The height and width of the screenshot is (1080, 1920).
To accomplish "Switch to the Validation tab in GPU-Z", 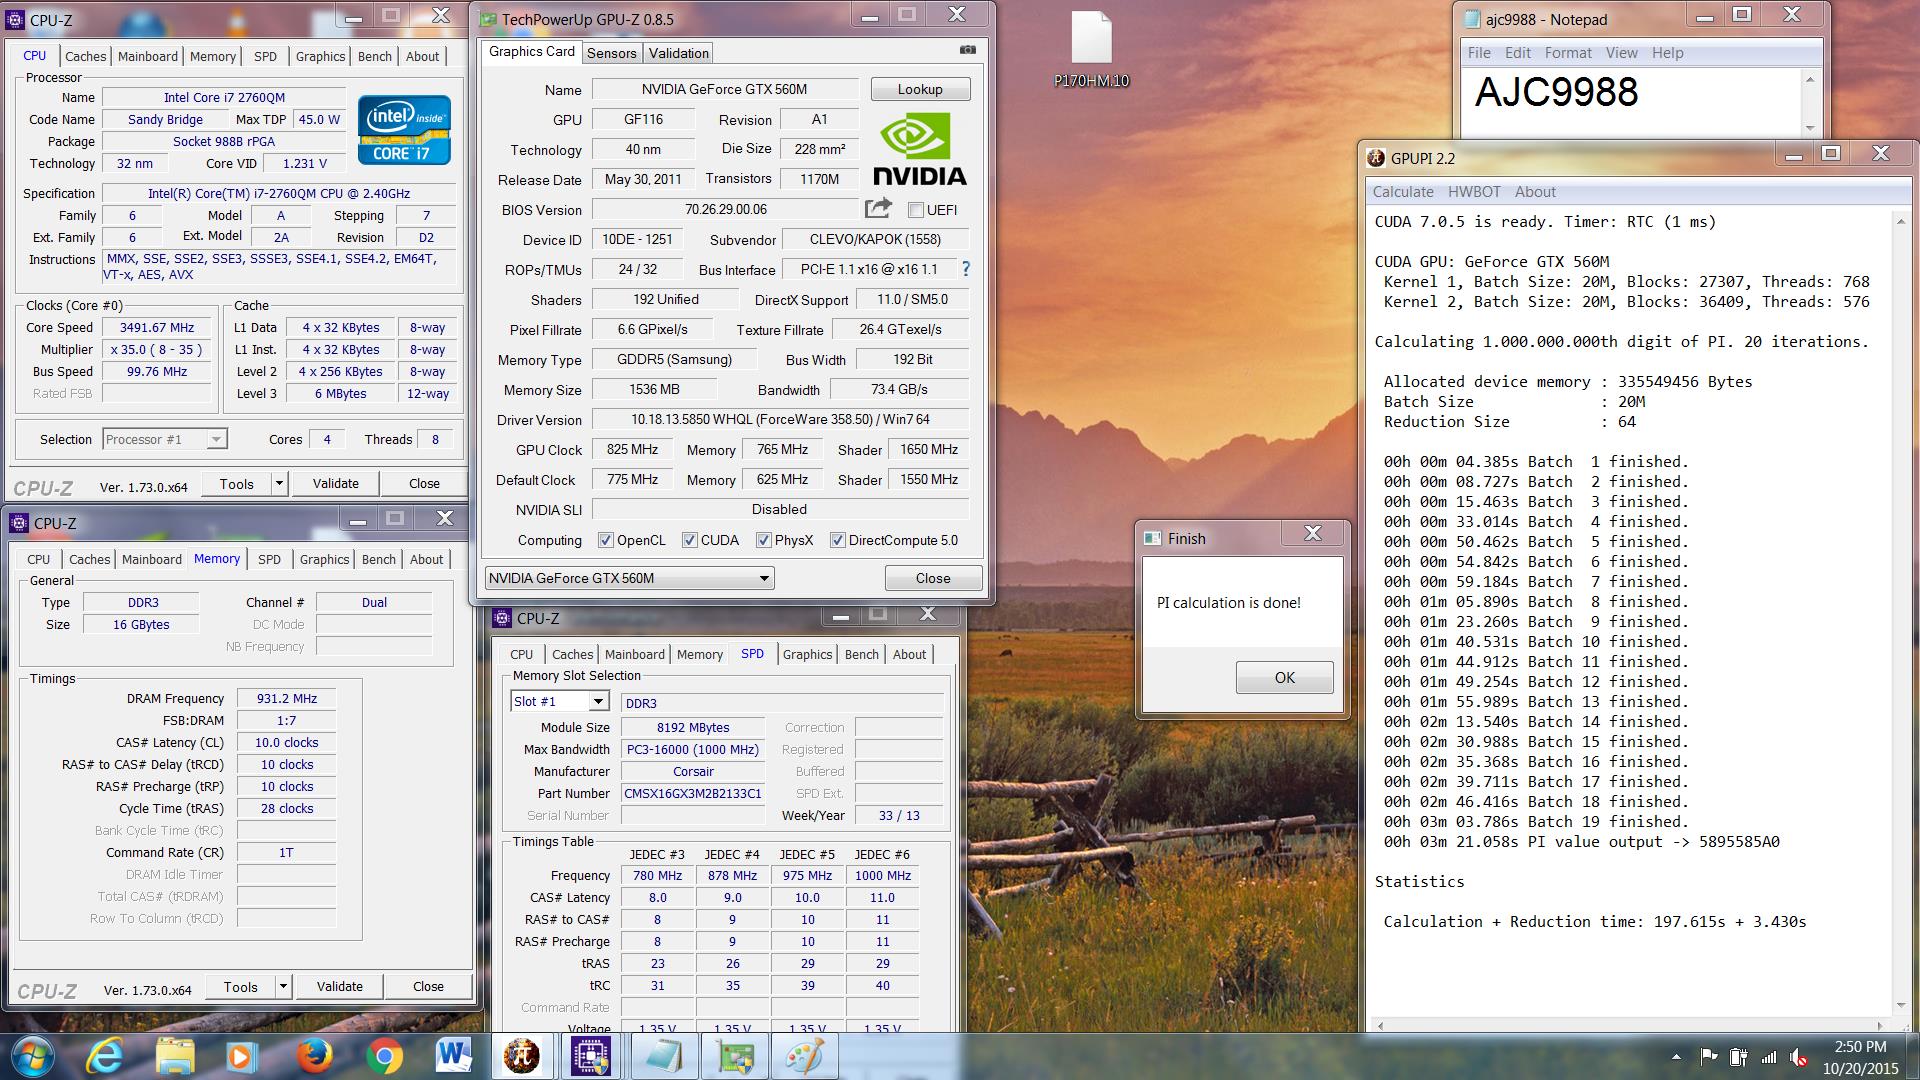I will (x=678, y=53).
